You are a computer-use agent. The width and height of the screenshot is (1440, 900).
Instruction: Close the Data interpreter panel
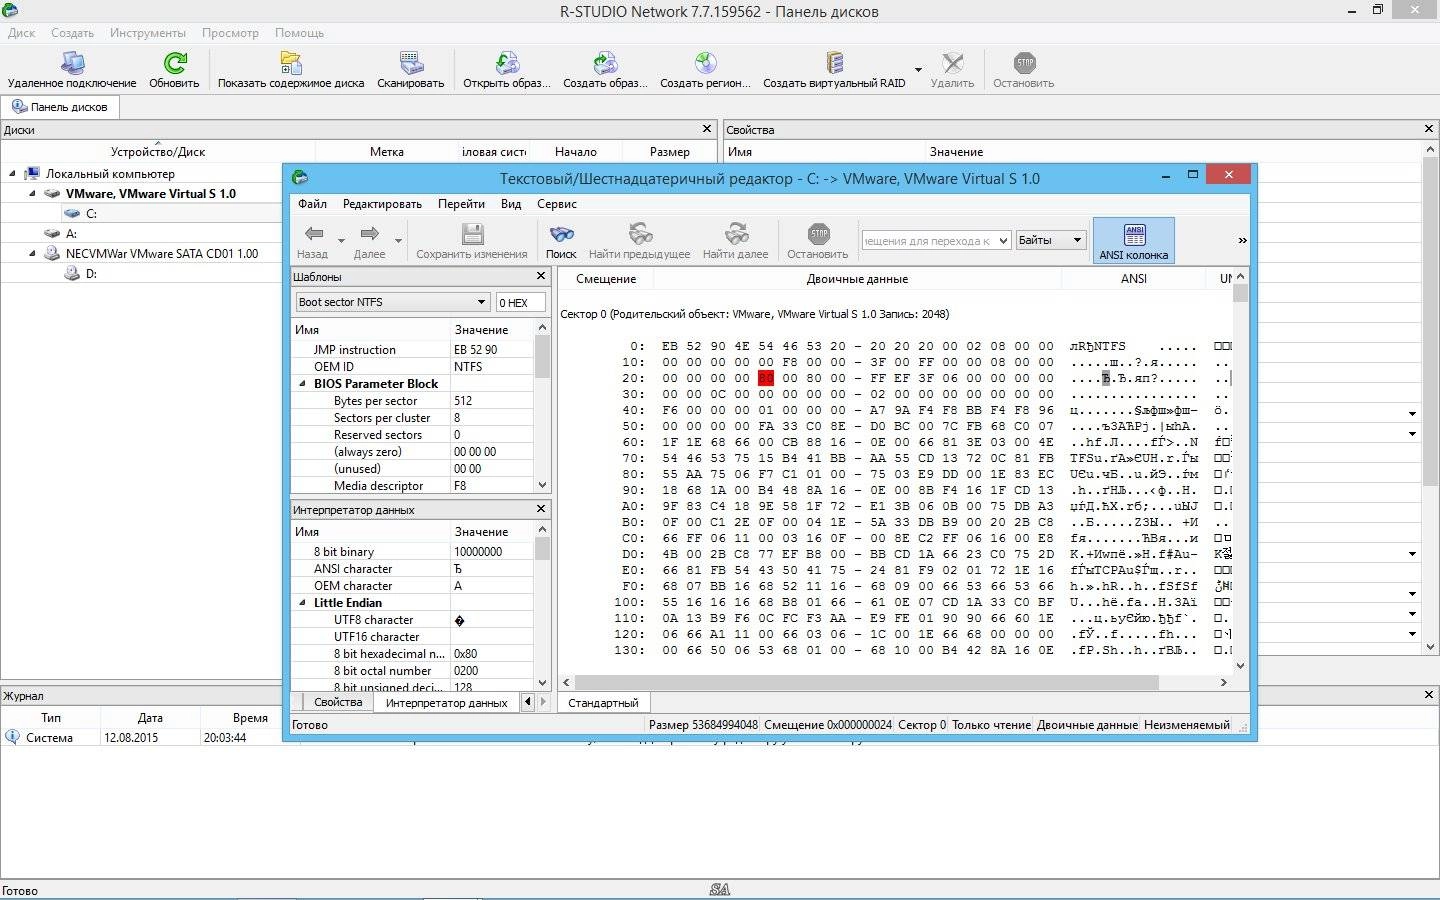(x=541, y=509)
